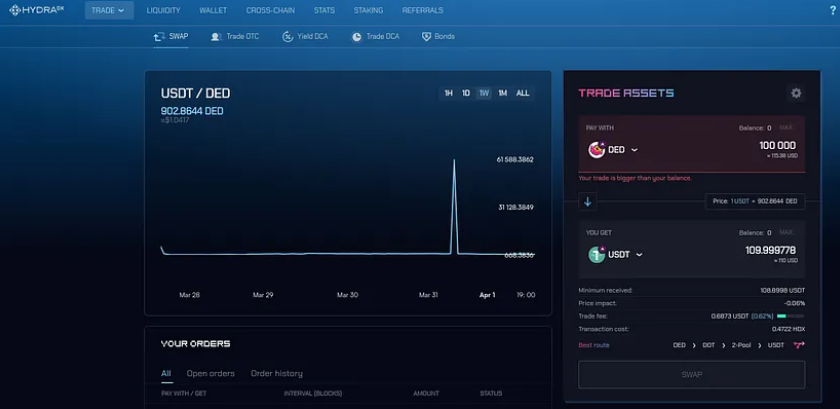Screen dimensions: 840x409
Task: Click the trade fee level bar
Action: pos(791,316)
